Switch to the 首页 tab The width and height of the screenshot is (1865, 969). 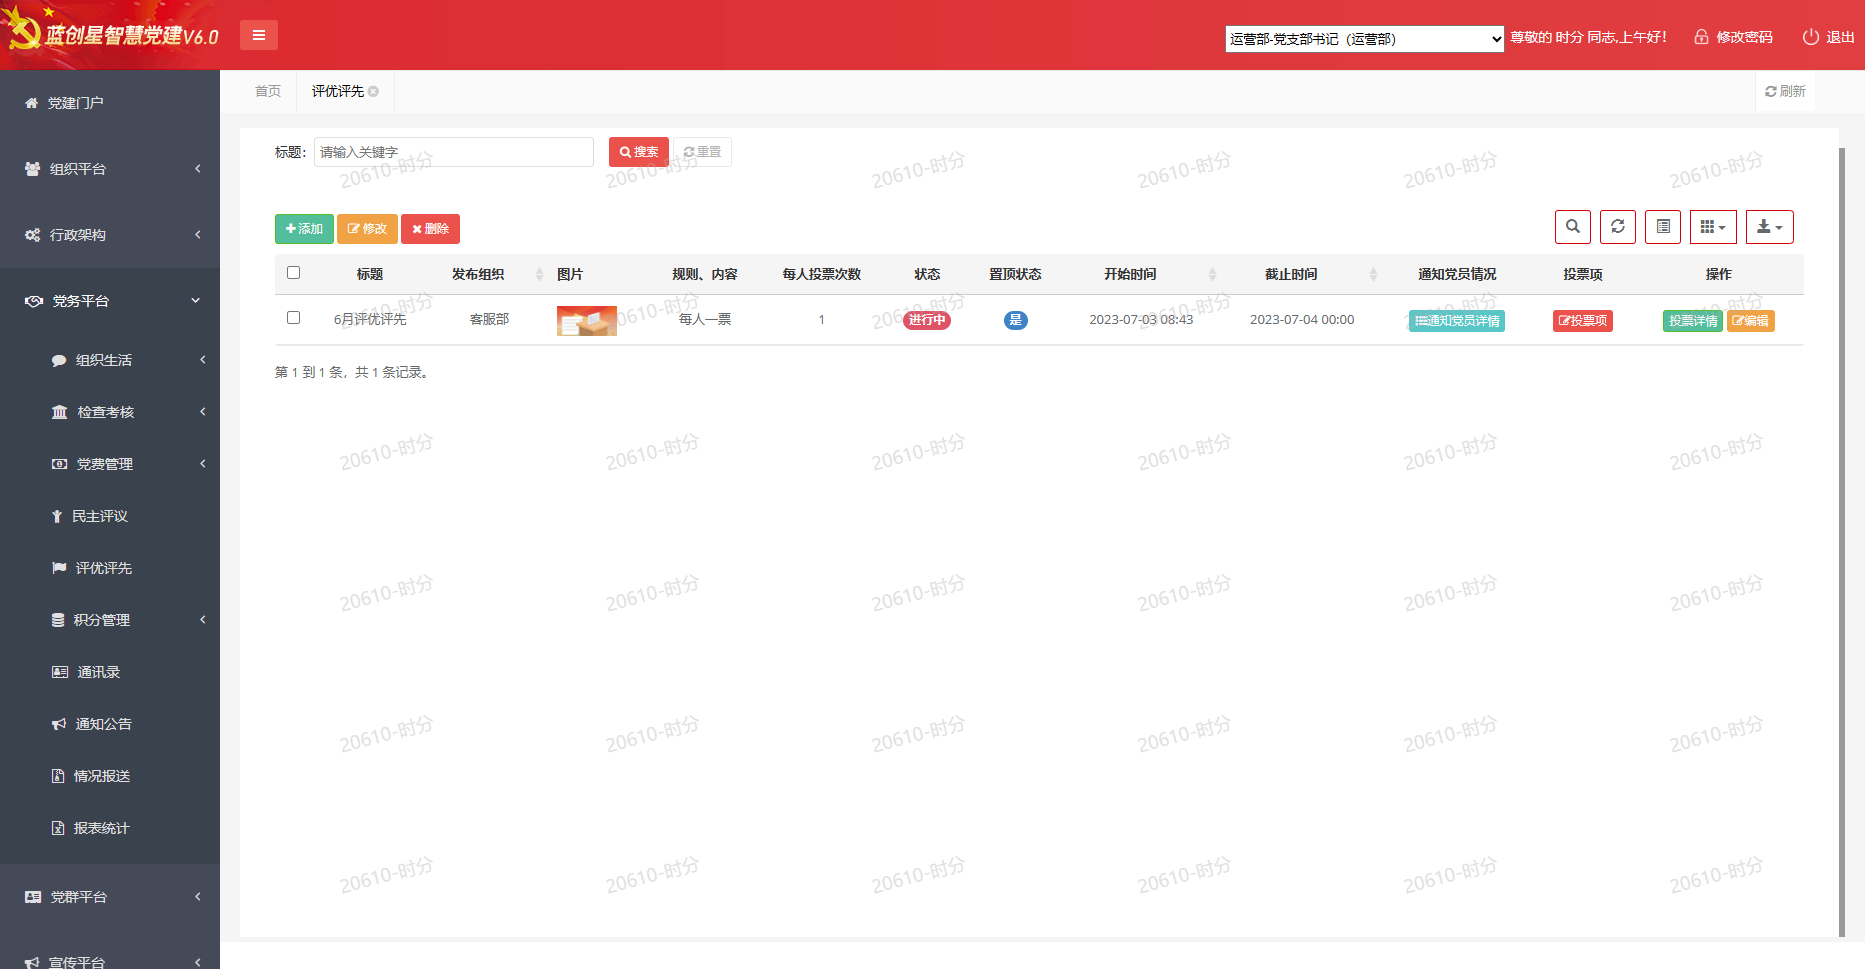268,91
